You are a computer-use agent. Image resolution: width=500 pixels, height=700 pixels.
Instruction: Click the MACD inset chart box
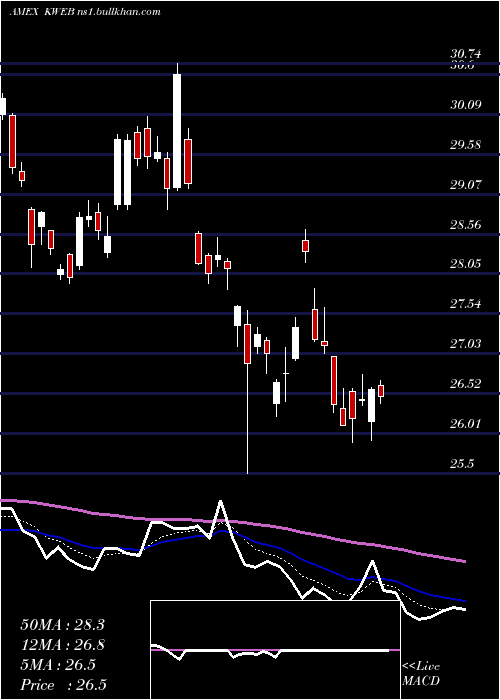pos(275,650)
